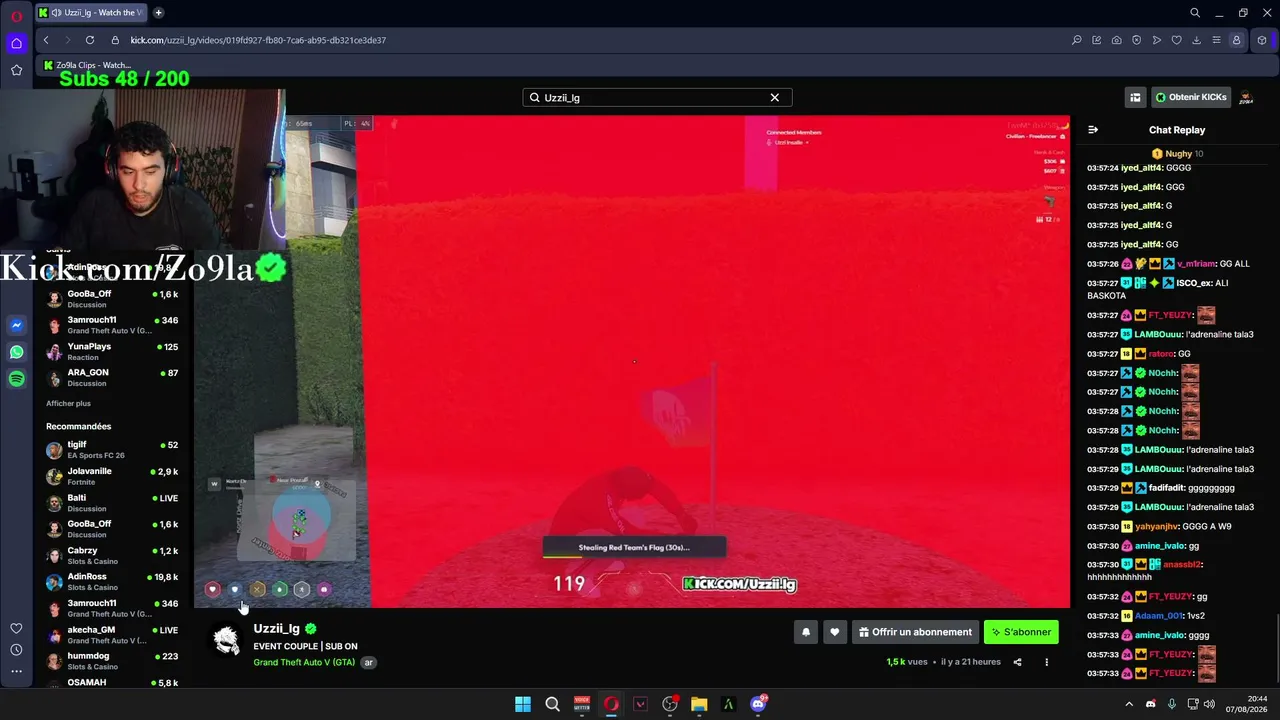This screenshot has width=1280, height=720.
Task: Share the video with the share icon
Action: coord(1017,662)
